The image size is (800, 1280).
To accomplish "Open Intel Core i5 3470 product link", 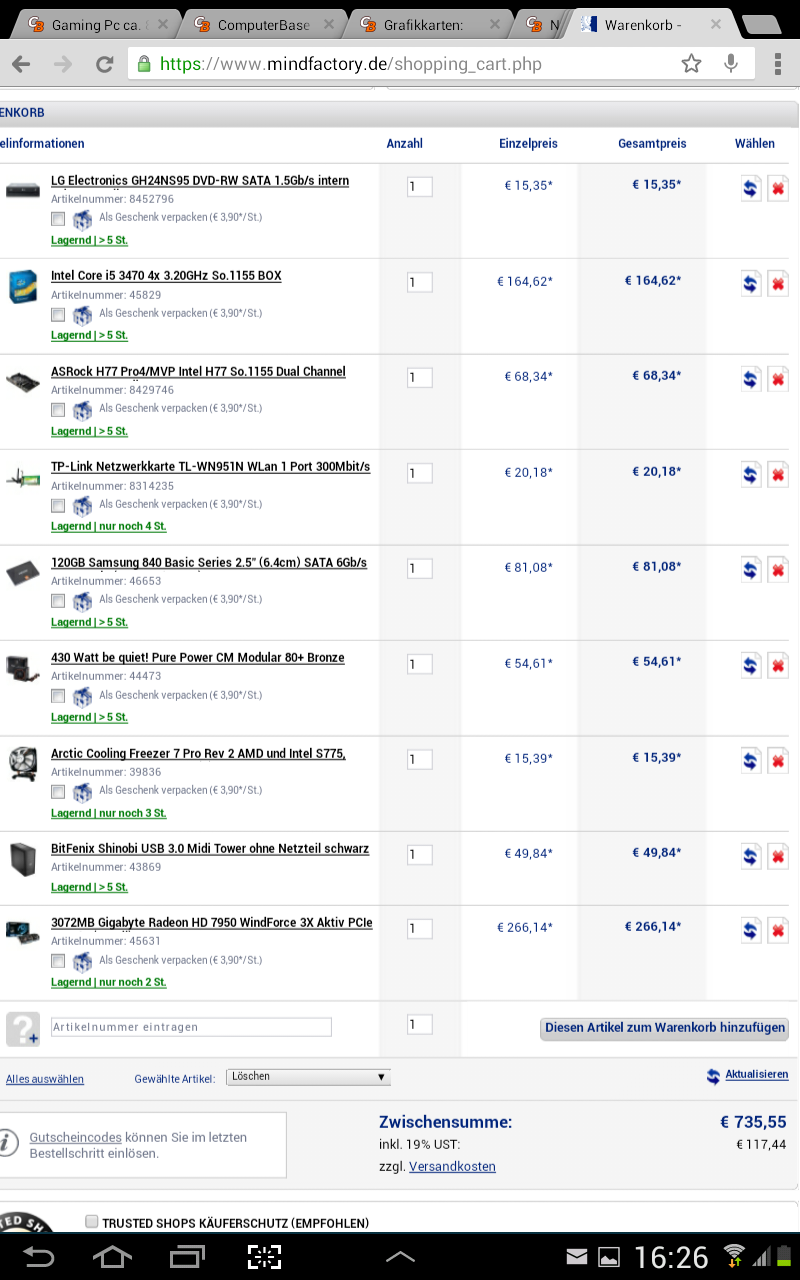I will (x=166, y=276).
